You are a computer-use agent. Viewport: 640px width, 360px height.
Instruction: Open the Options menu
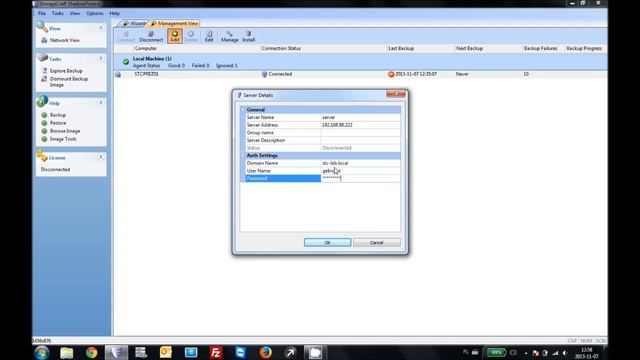pyautogui.click(x=95, y=13)
